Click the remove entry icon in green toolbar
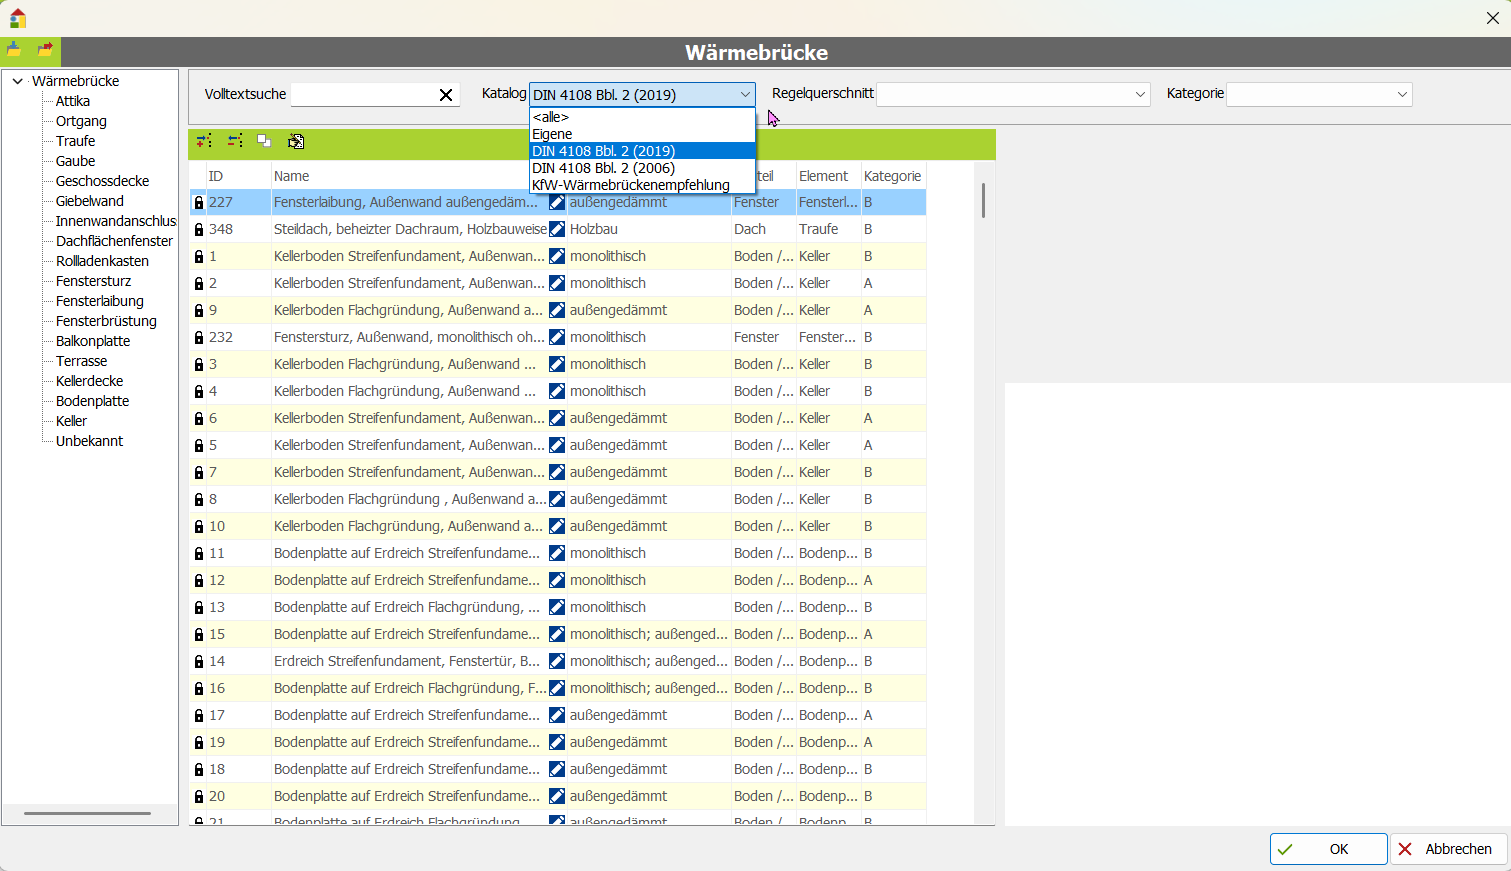The image size is (1511, 871). (x=235, y=141)
